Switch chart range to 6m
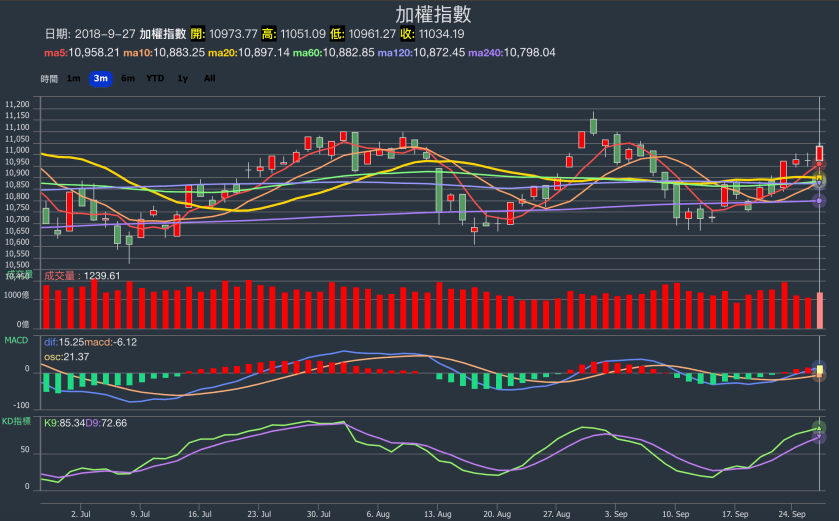Viewport: 839px width, 521px height. pos(128,78)
